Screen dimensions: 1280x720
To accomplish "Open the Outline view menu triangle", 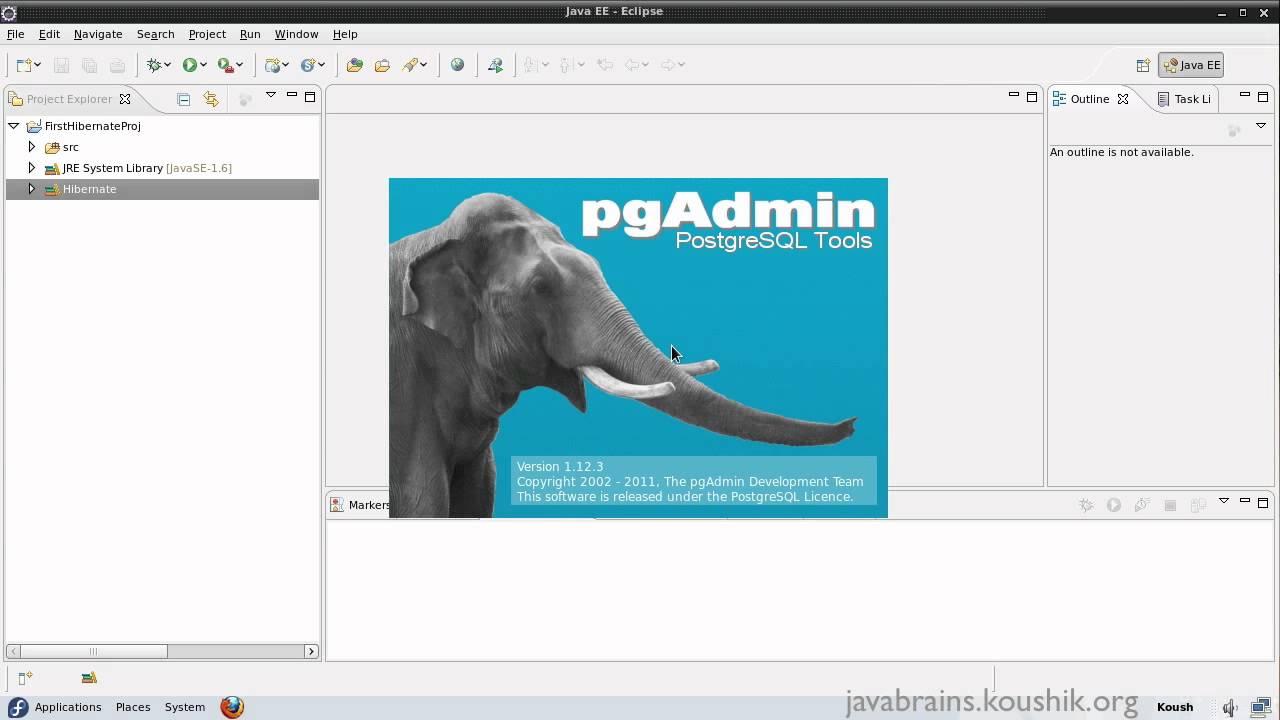I will point(1260,126).
